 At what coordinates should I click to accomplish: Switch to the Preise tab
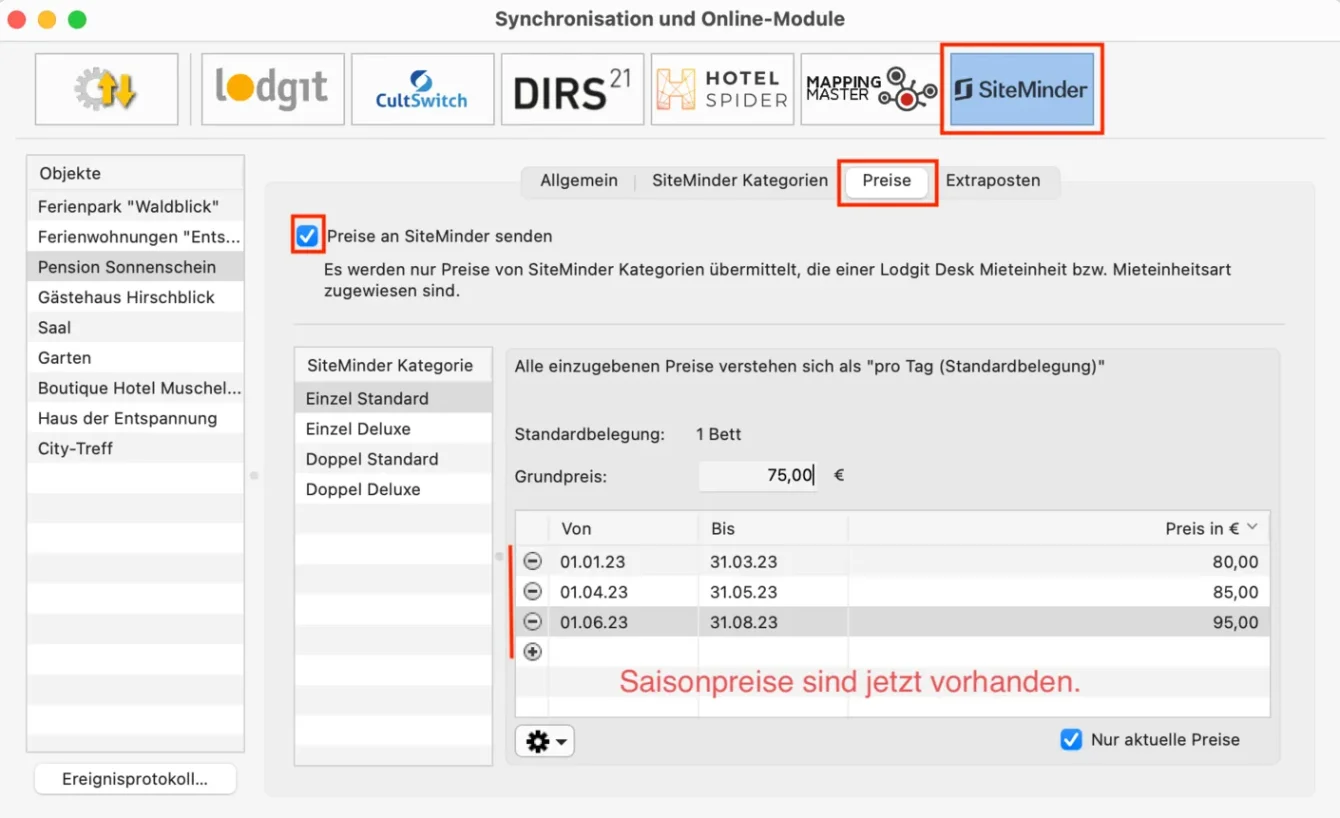click(x=887, y=181)
